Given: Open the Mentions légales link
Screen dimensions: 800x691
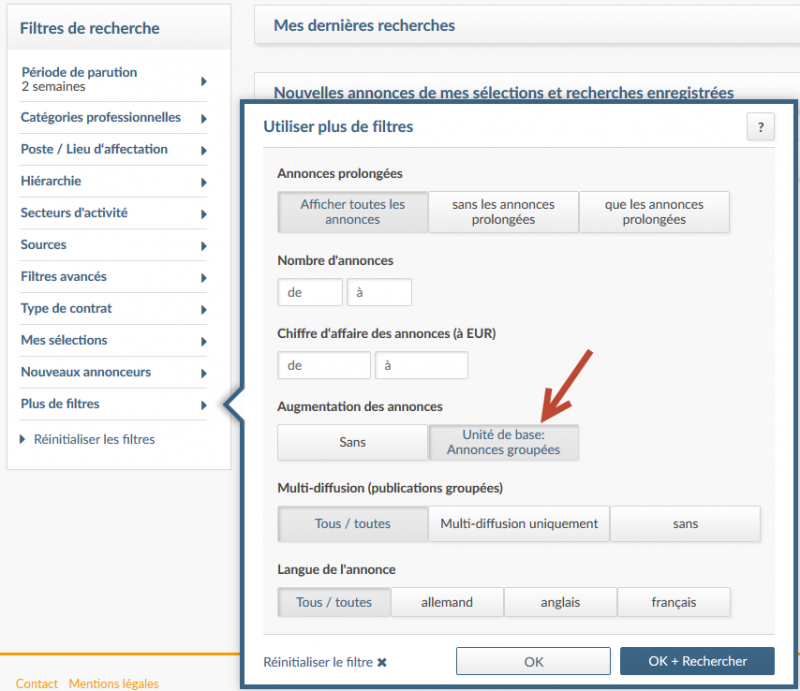Looking at the screenshot, I should click(113, 683).
